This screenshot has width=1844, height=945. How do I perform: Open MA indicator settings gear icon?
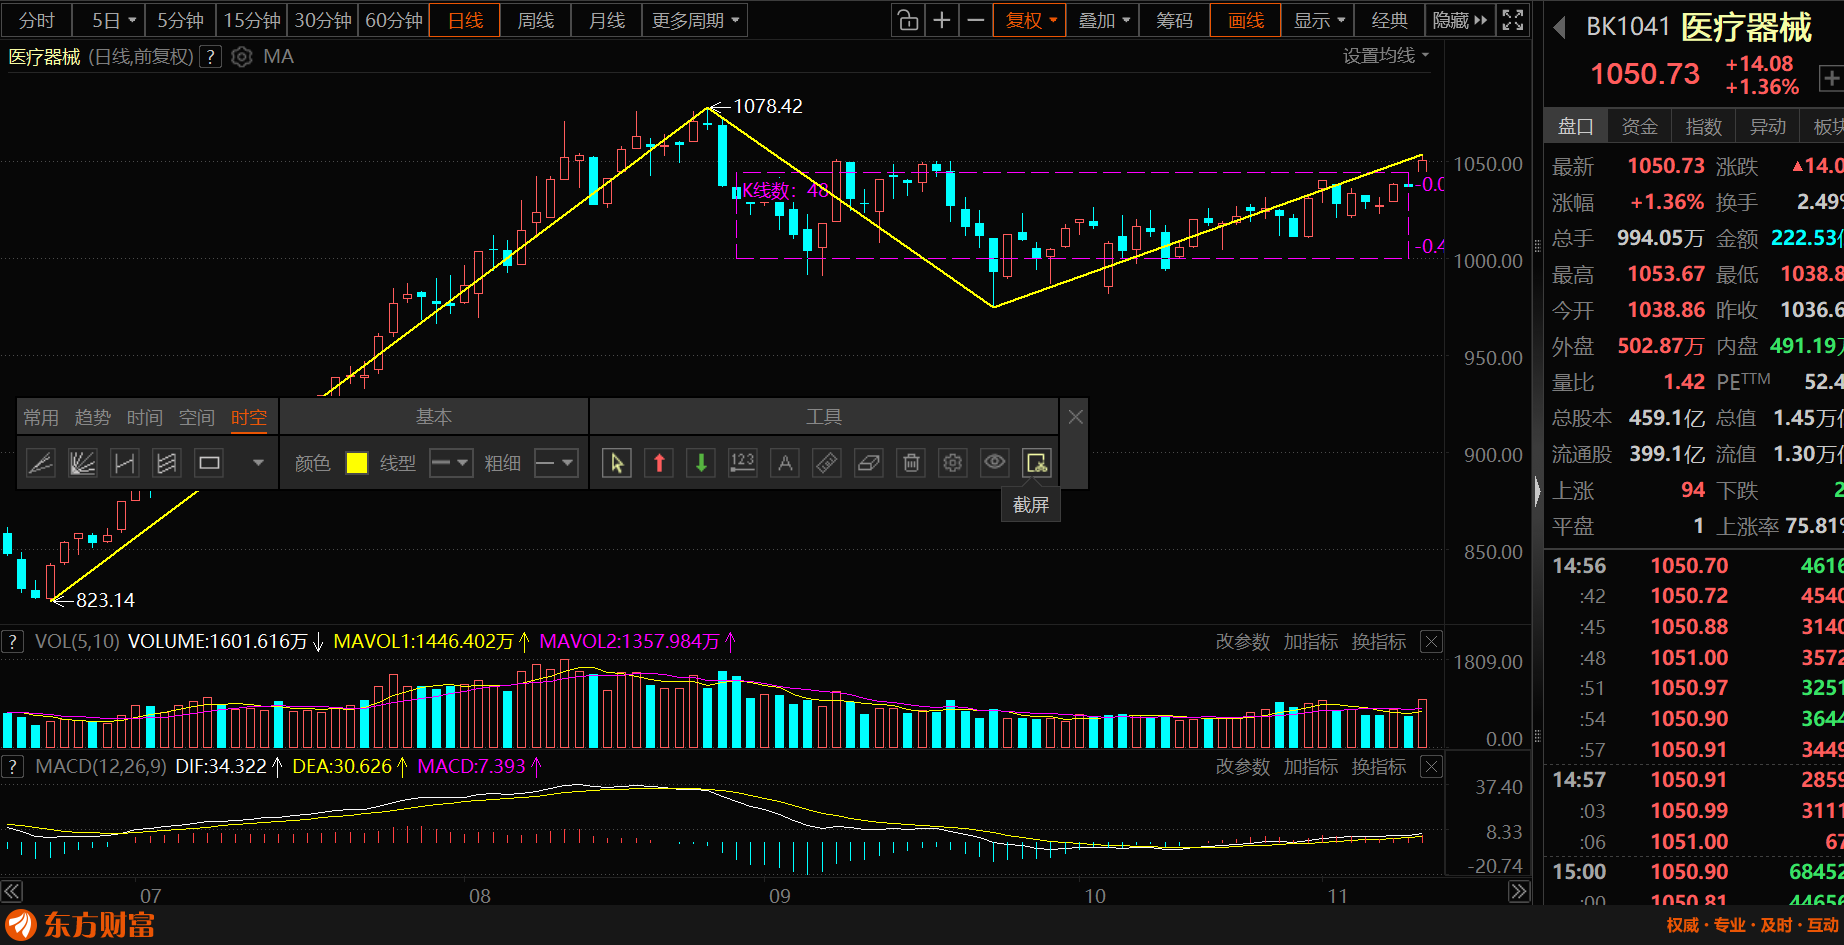[241, 57]
